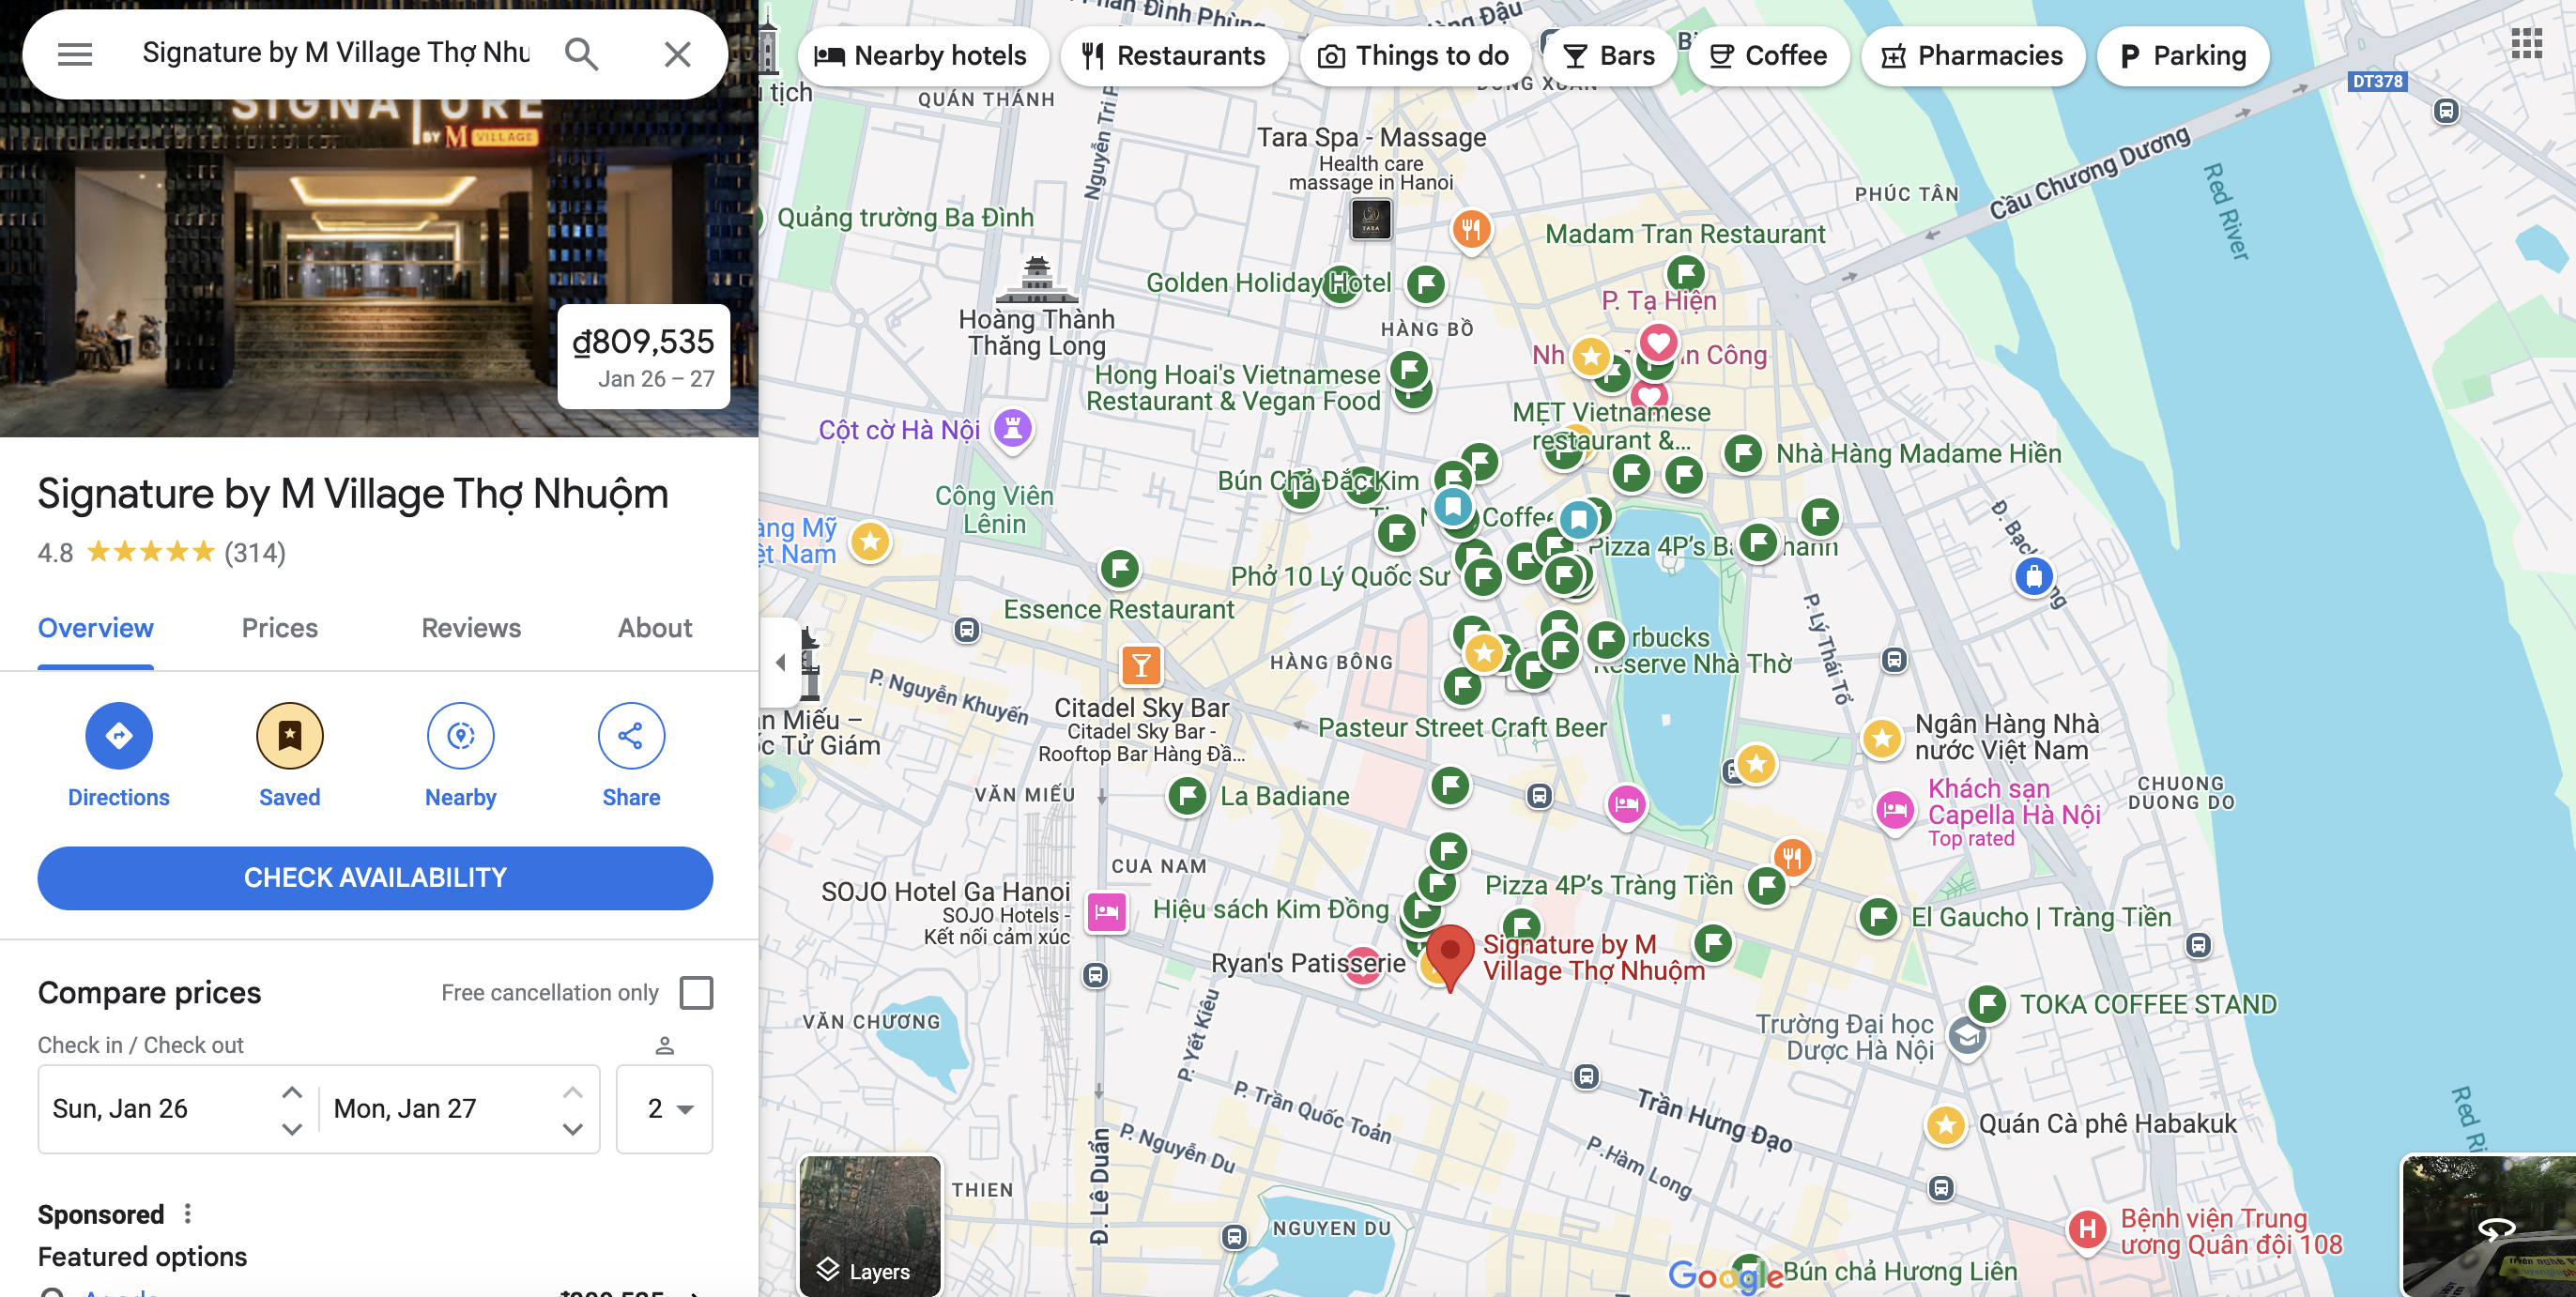Open the hamburger main menu

[x=75, y=54]
